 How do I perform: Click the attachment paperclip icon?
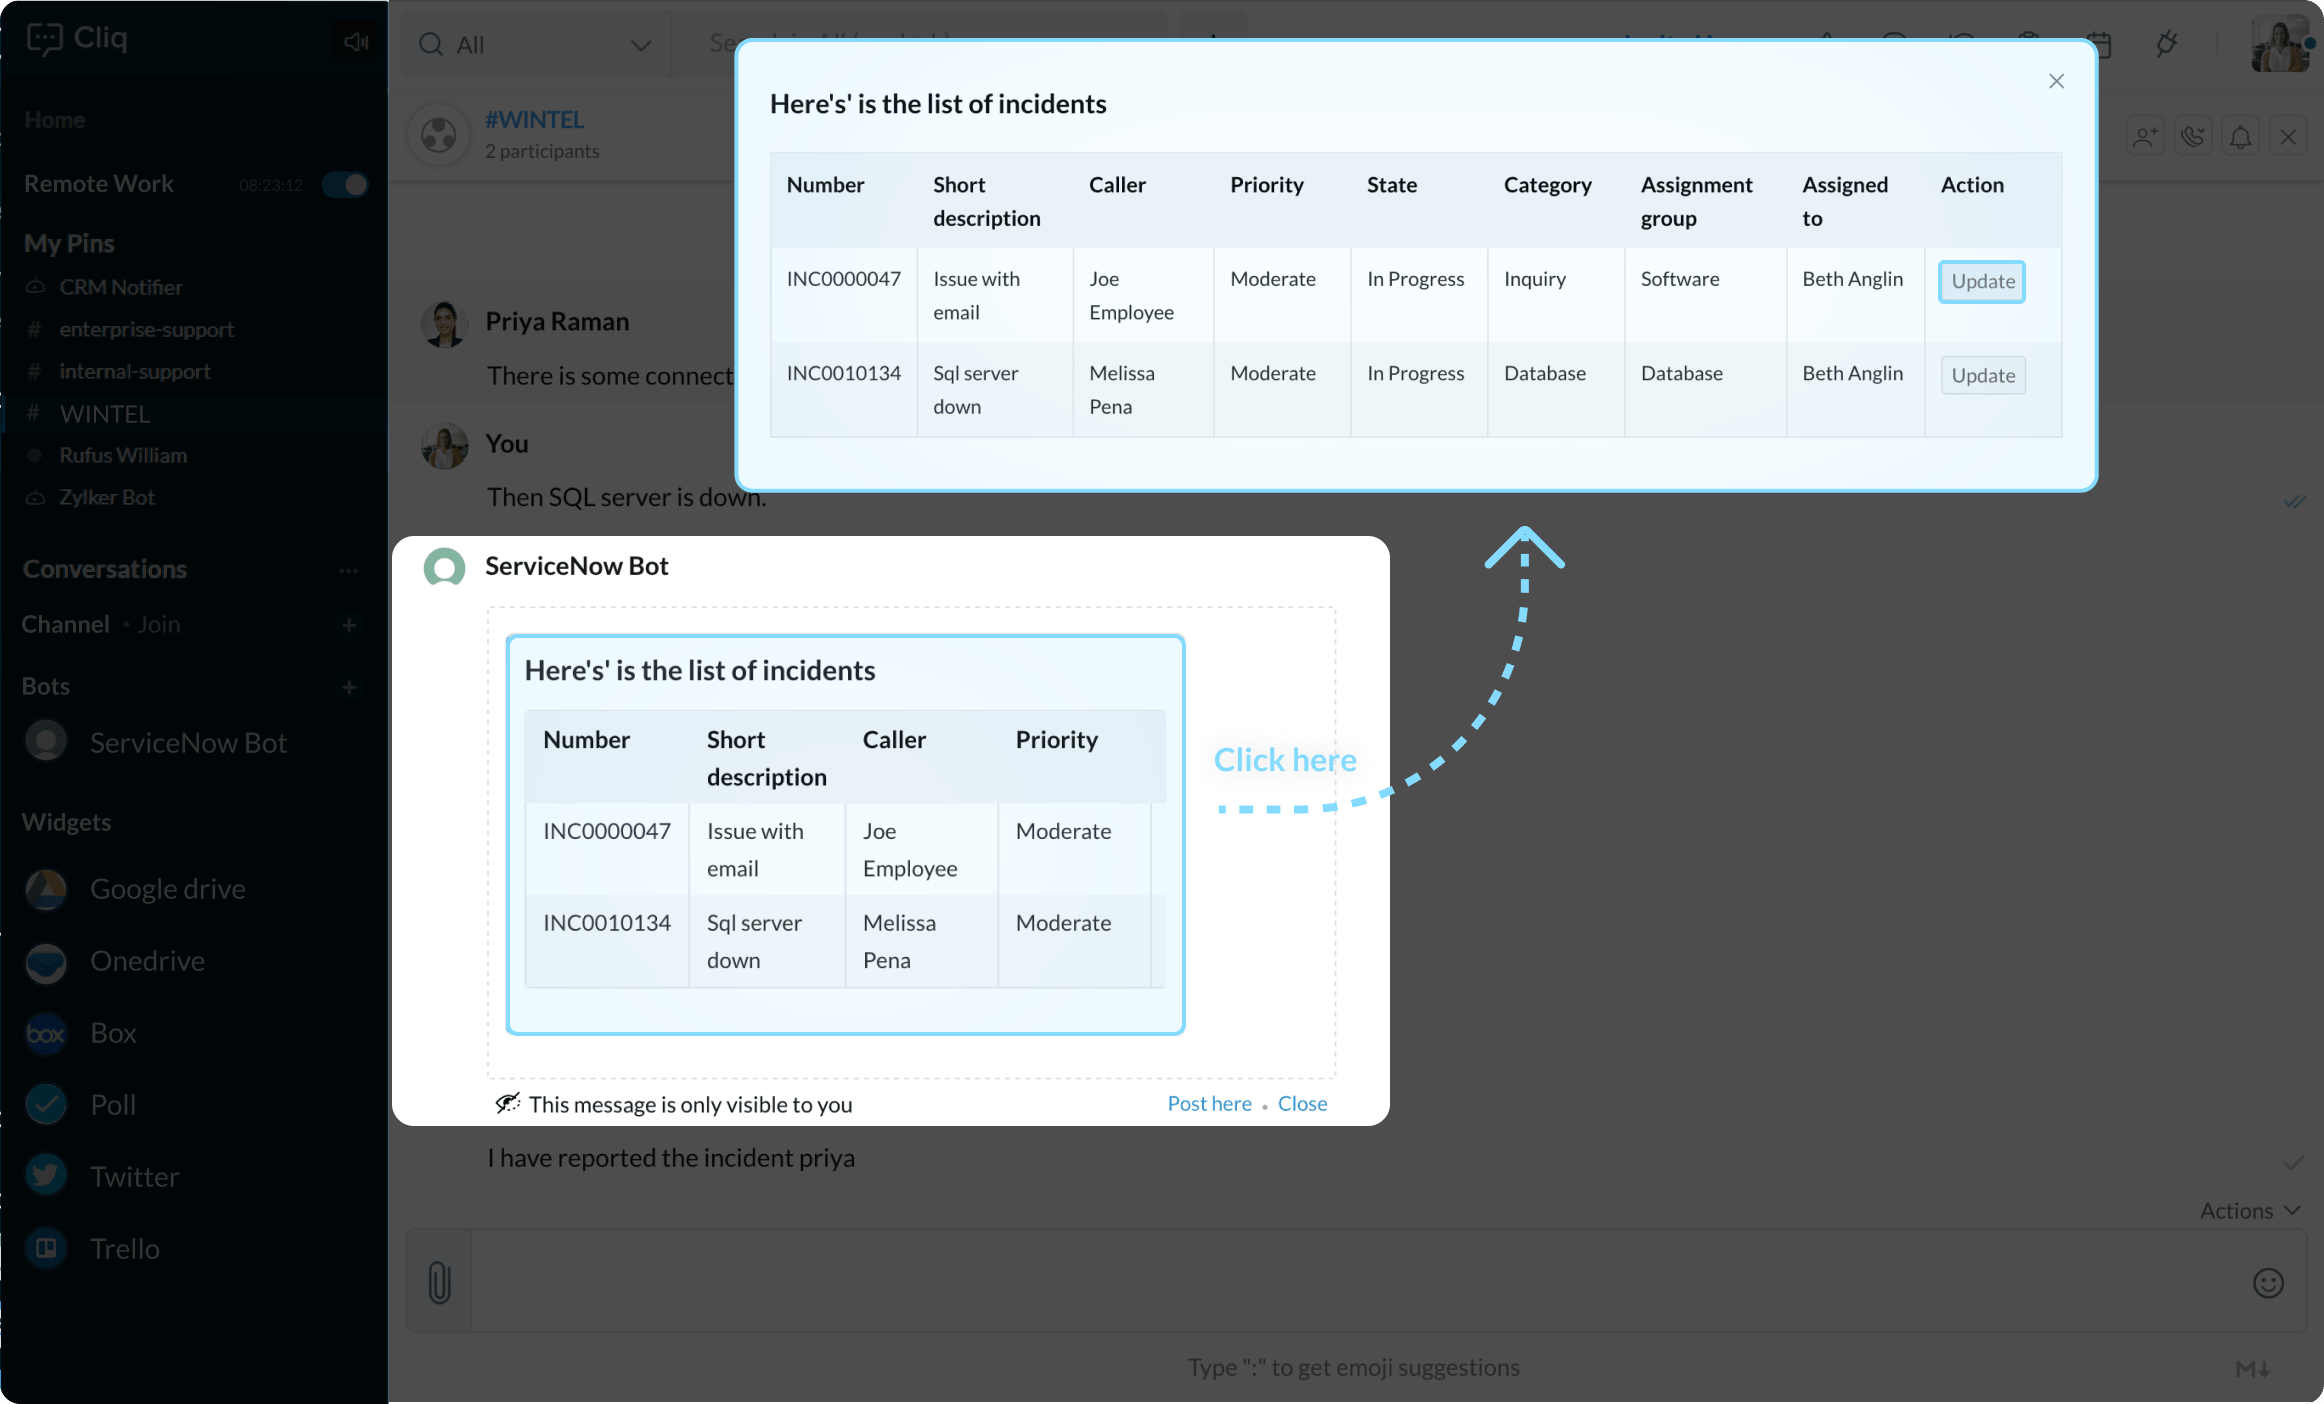(439, 1281)
